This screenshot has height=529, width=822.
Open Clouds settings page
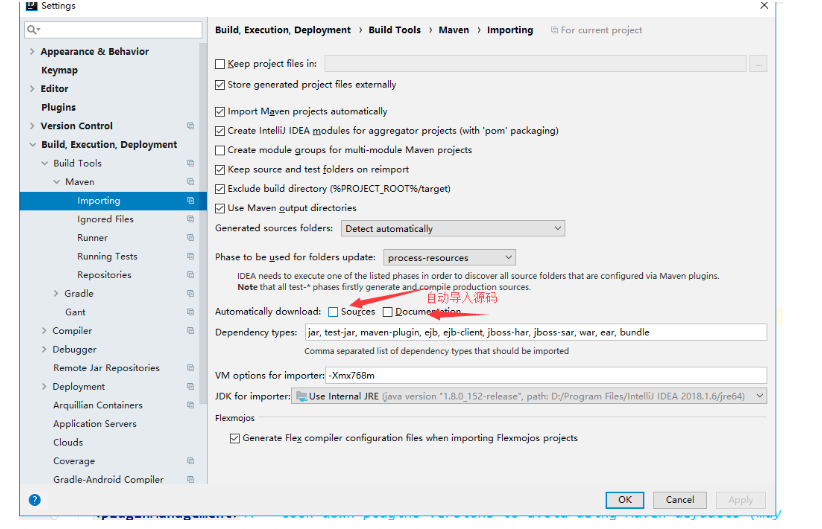(x=68, y=442)
